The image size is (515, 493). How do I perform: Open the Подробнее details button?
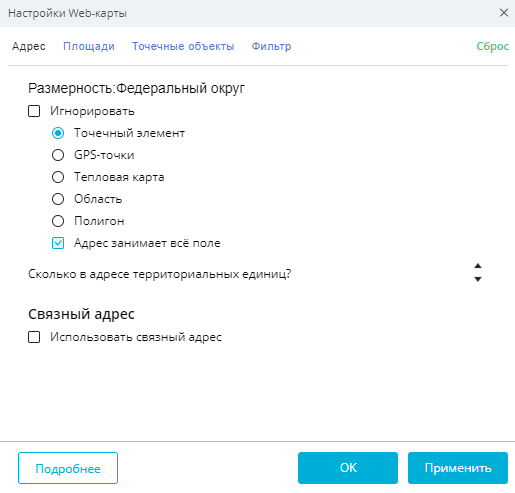click(68, 468)
